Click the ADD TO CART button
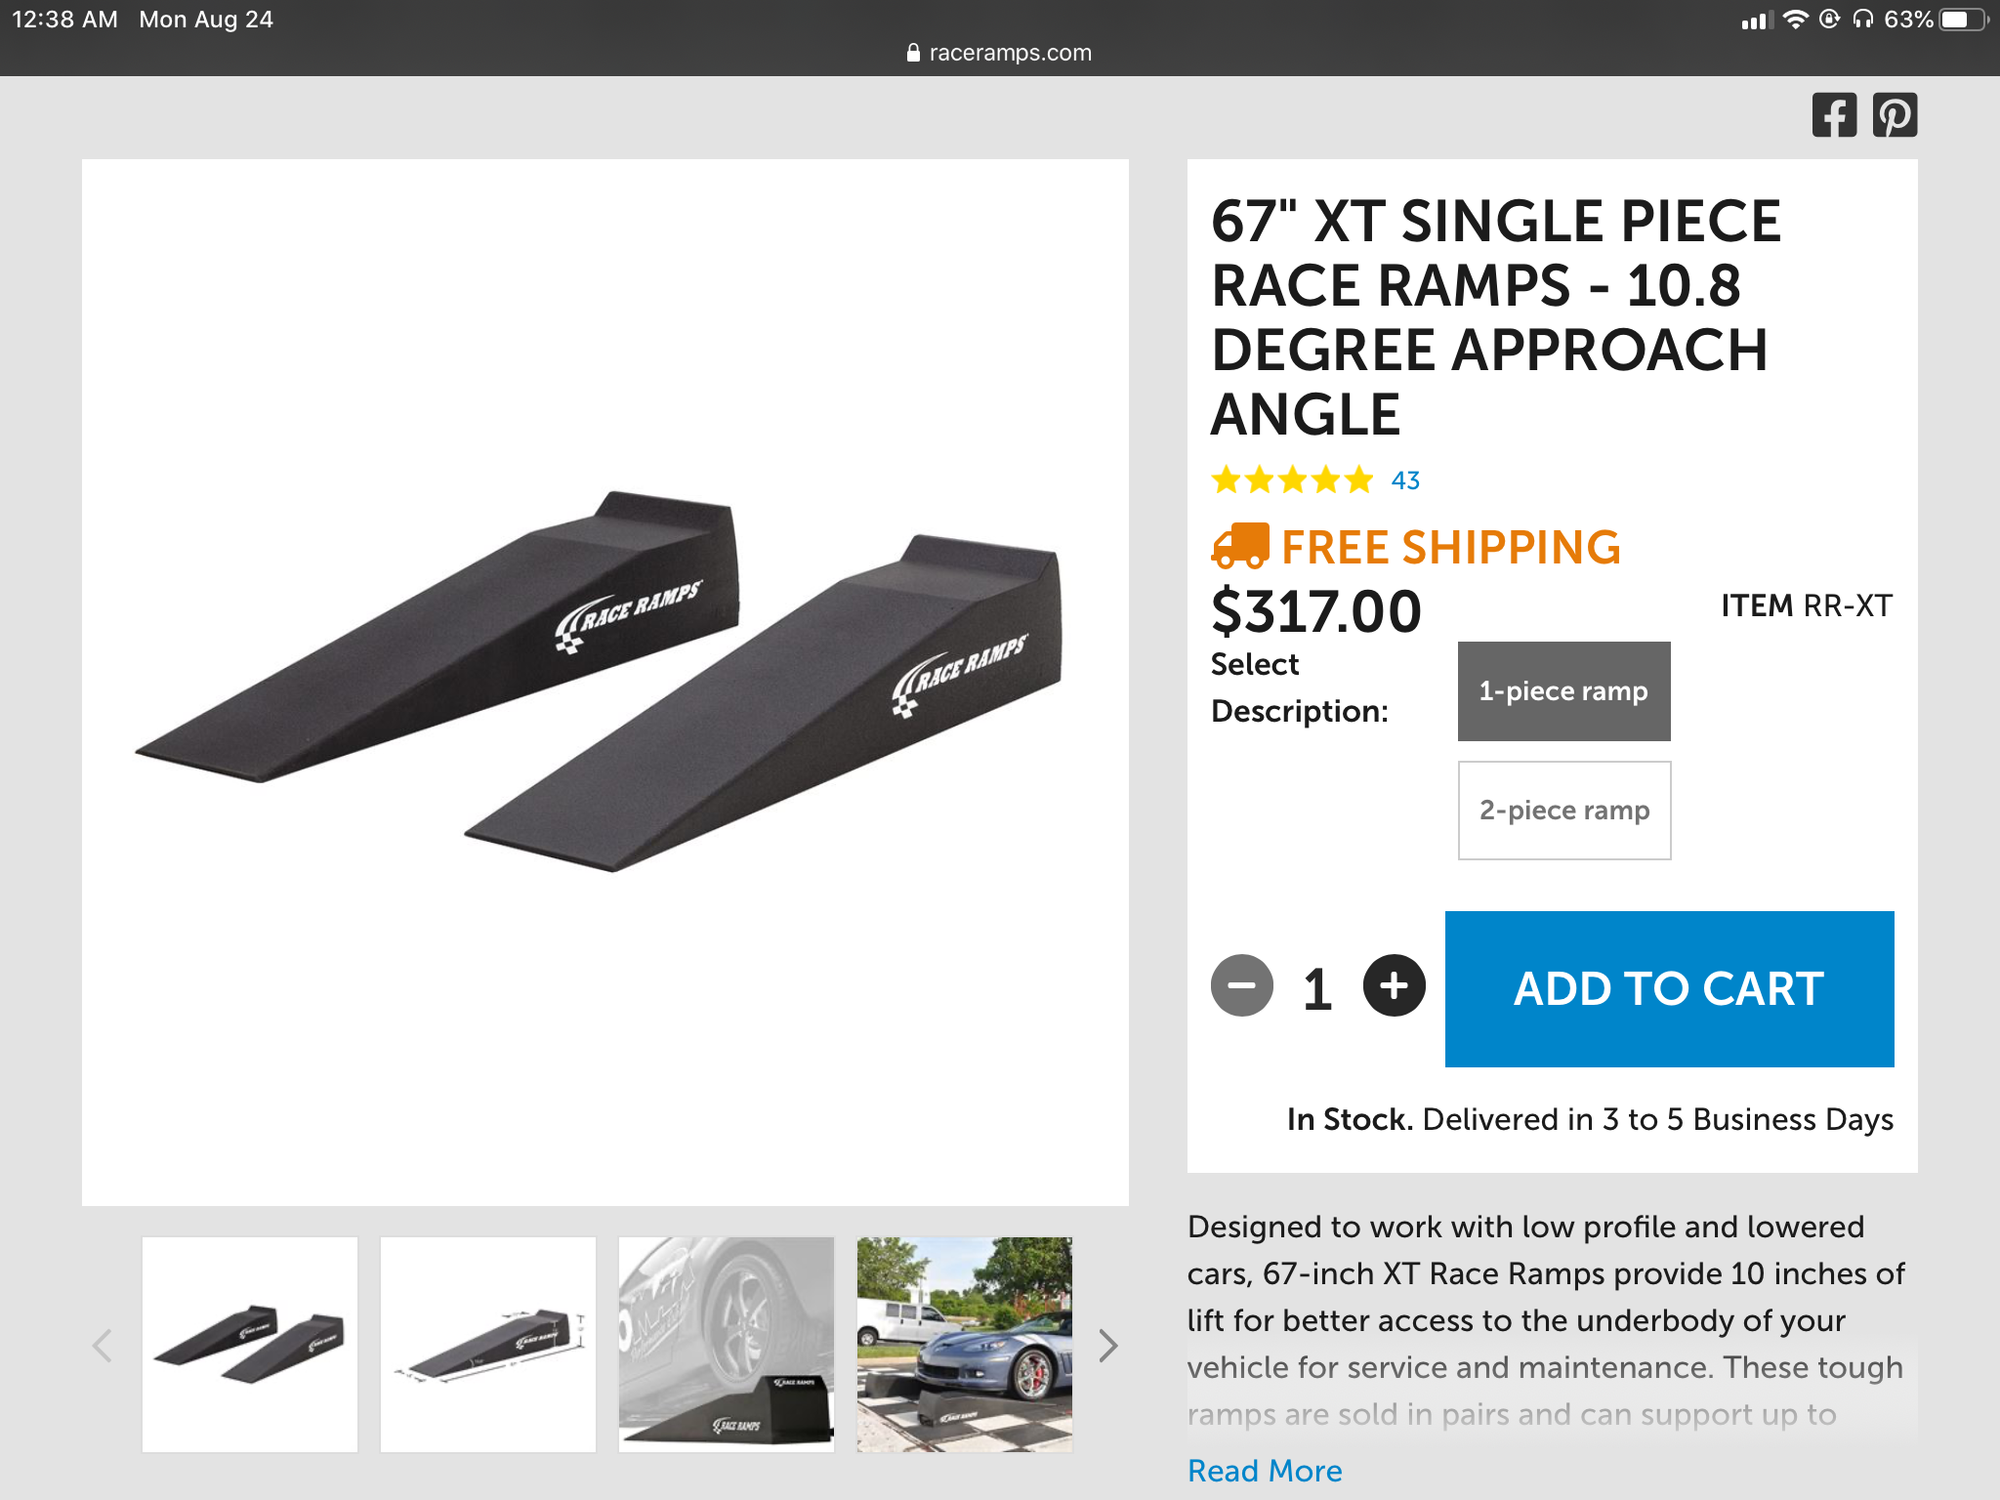This screenshot has height=1500, width=2000. tap(1667, 988)
